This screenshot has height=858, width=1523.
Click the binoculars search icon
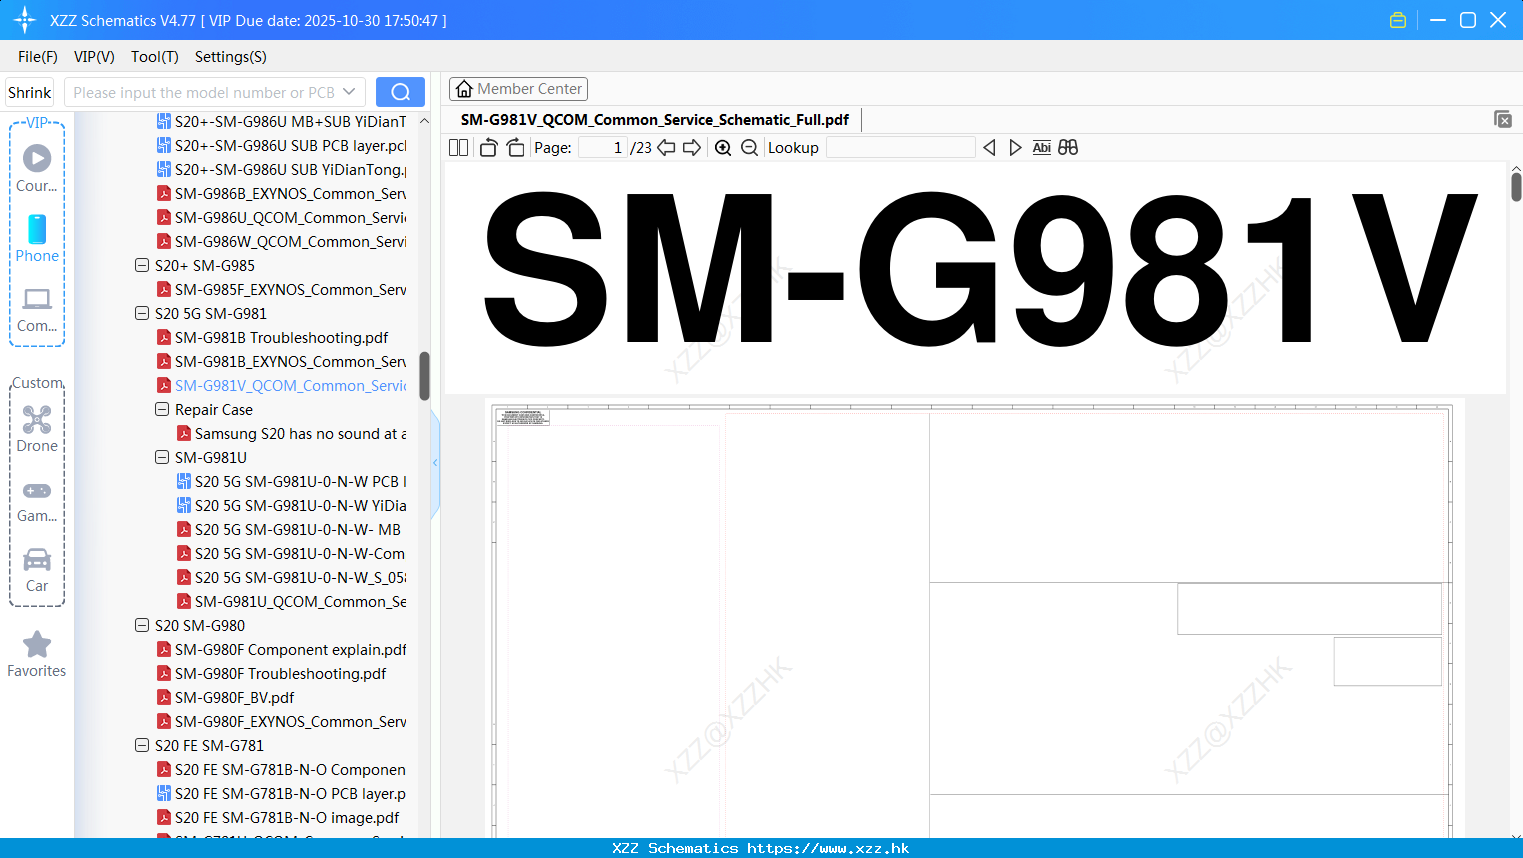point(1068,148)
